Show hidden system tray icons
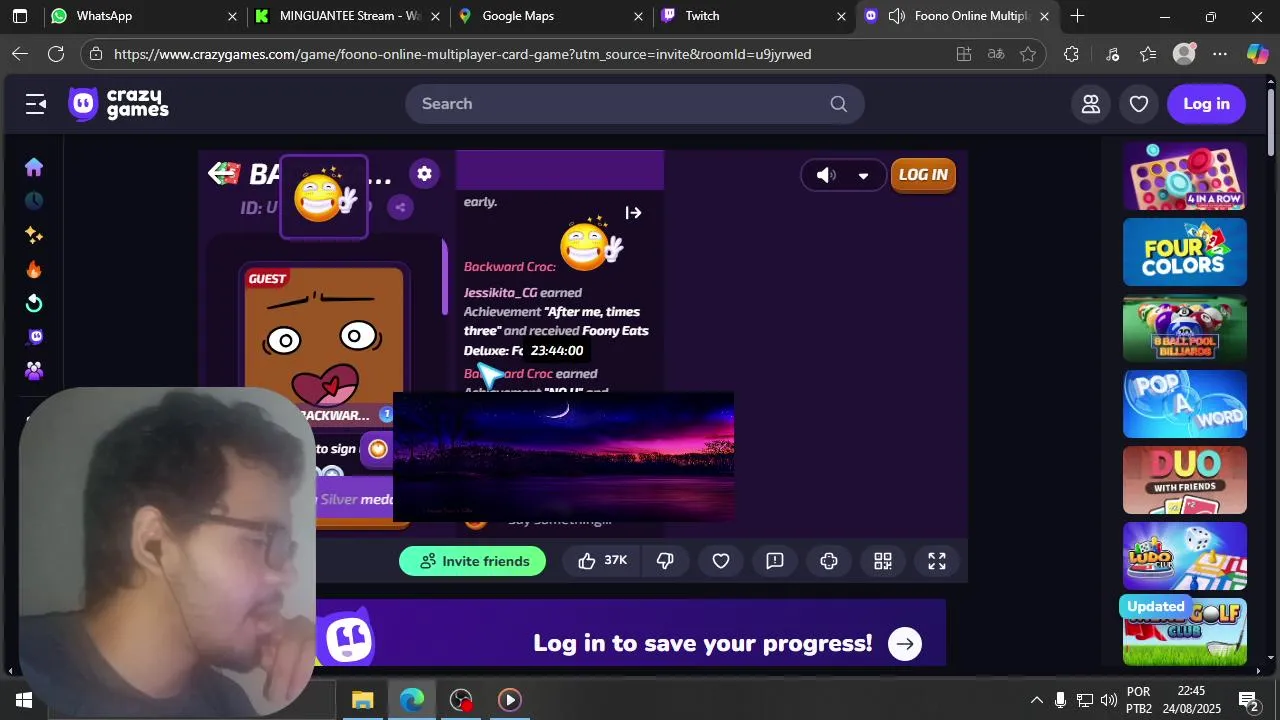Screen dimensions: 1280x720 coord(1036,700)
